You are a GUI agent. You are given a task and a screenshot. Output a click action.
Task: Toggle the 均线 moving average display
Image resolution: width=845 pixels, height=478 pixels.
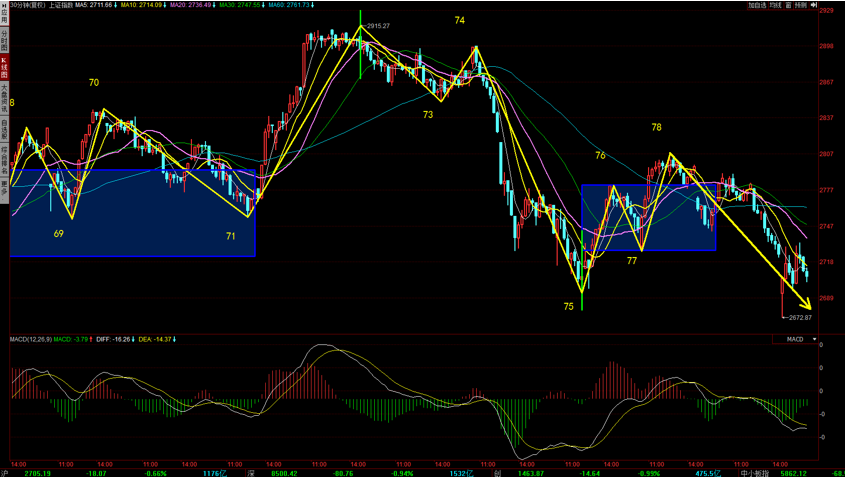775,5
